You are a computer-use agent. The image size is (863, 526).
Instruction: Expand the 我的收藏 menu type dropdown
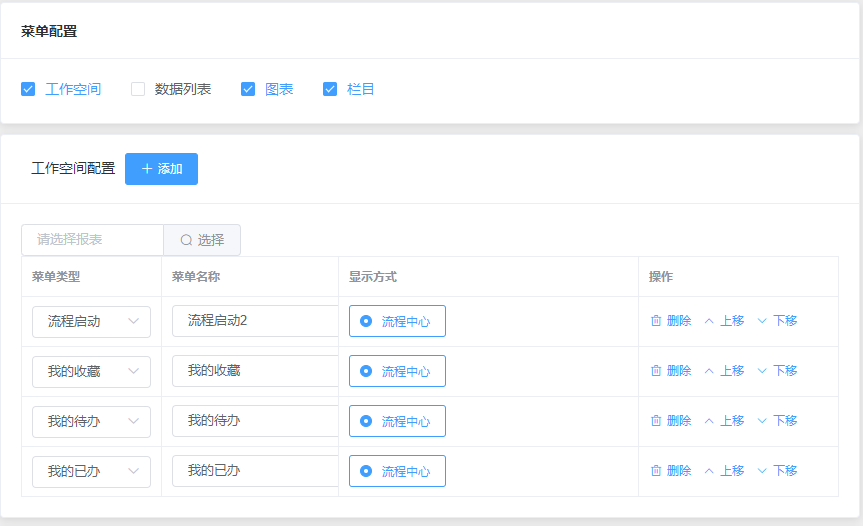(x=91, y=371)
